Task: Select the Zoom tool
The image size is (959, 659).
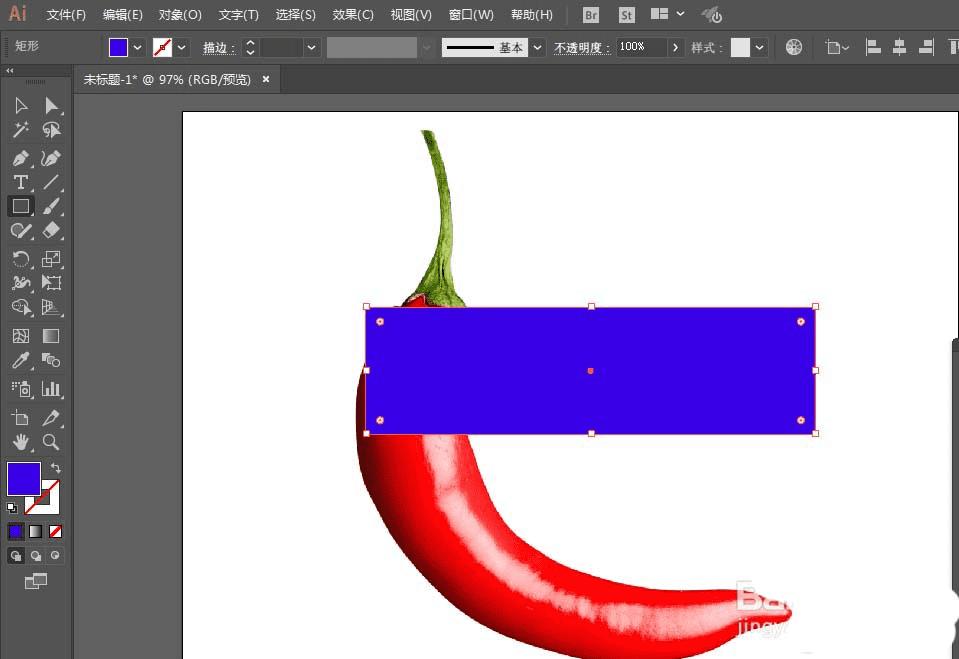Action: [x=50, y=442]
